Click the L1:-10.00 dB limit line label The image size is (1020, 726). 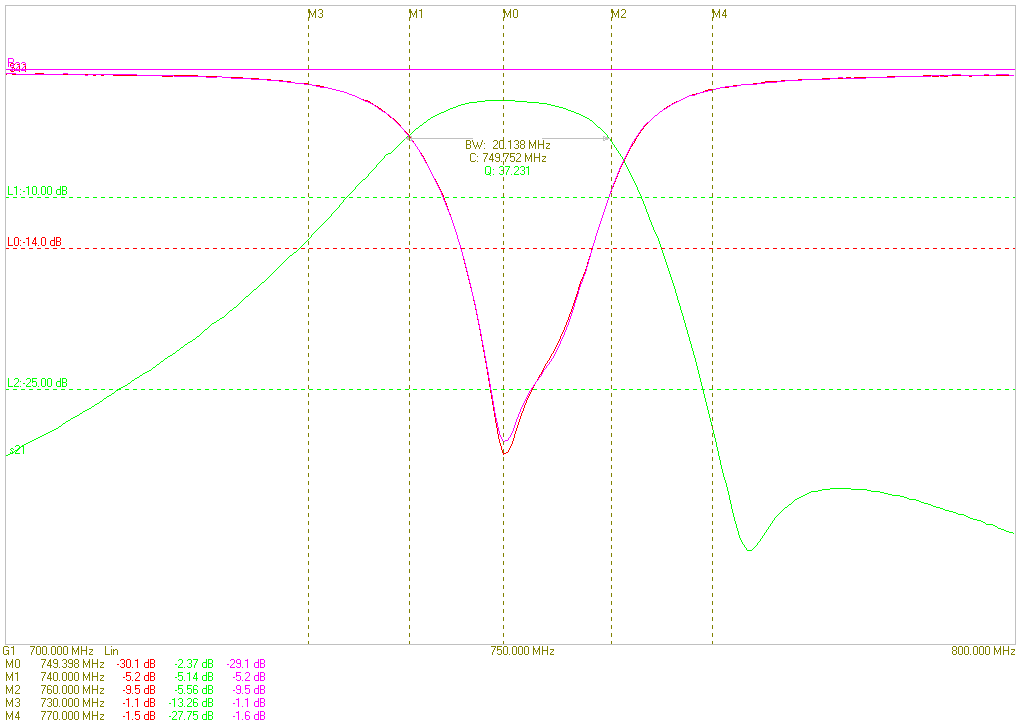(x=37, y=191)
